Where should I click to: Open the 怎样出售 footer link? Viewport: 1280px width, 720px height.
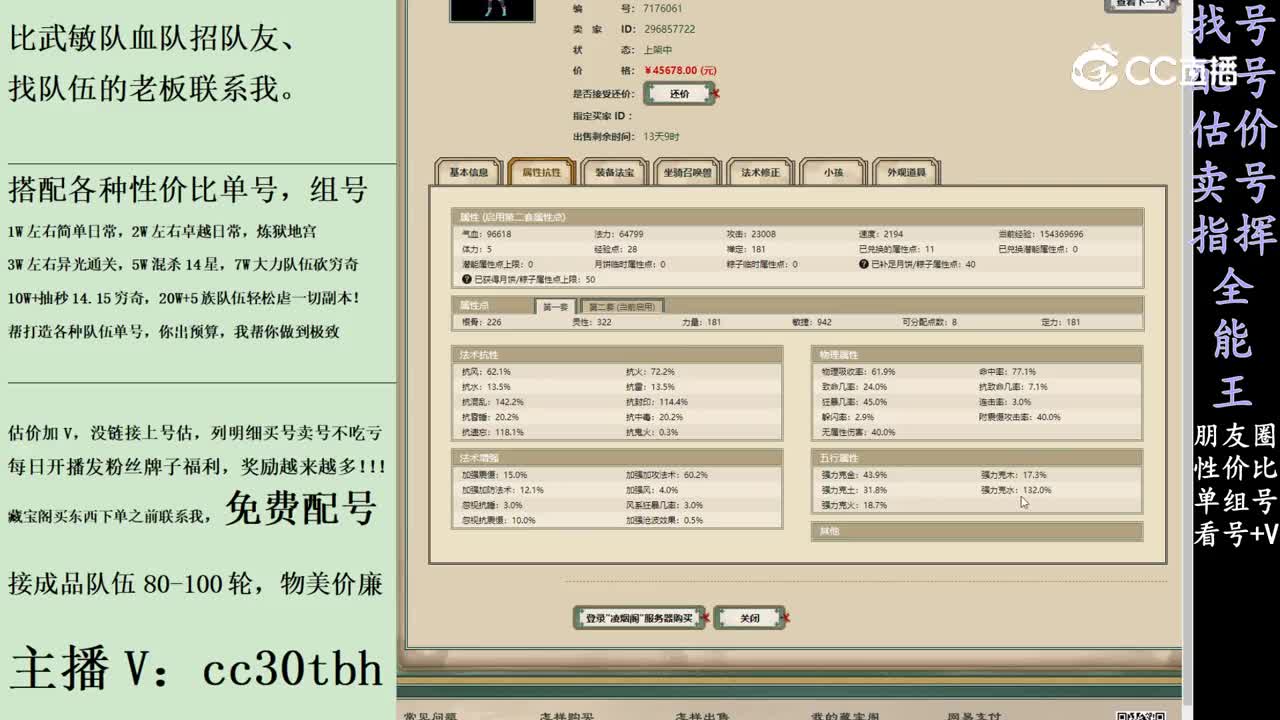(703, 715)
